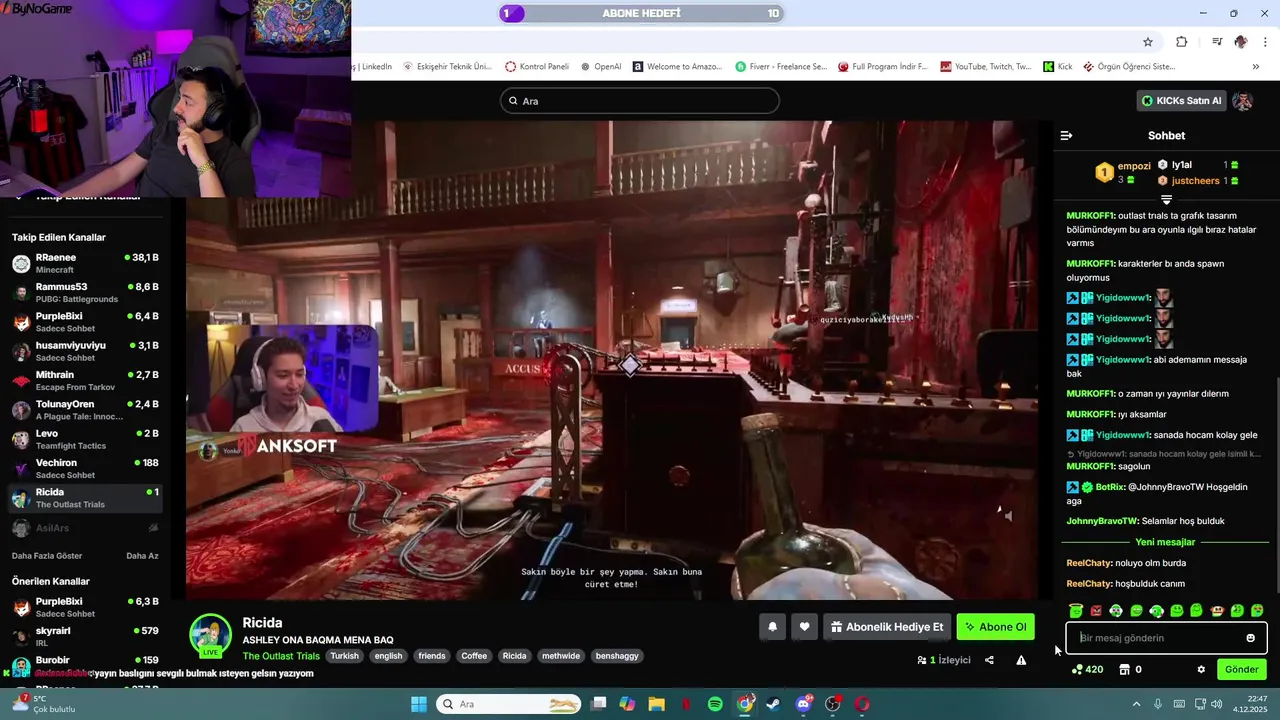Click the Kick site search field
The width and height of the screenshot is (1280, 720).
(x=640, y=101)
